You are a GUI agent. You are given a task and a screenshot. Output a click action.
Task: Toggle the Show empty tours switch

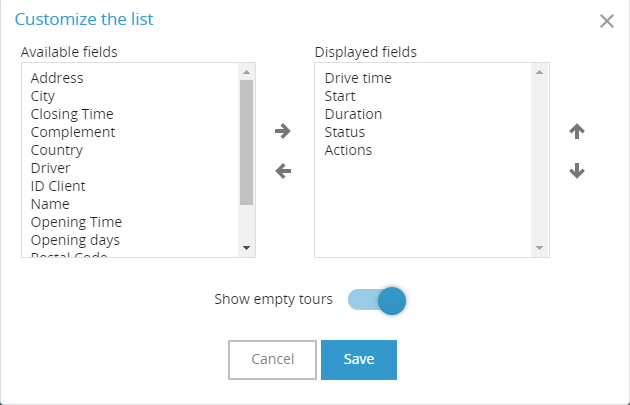pyautogui.click(x=377, y=300)
